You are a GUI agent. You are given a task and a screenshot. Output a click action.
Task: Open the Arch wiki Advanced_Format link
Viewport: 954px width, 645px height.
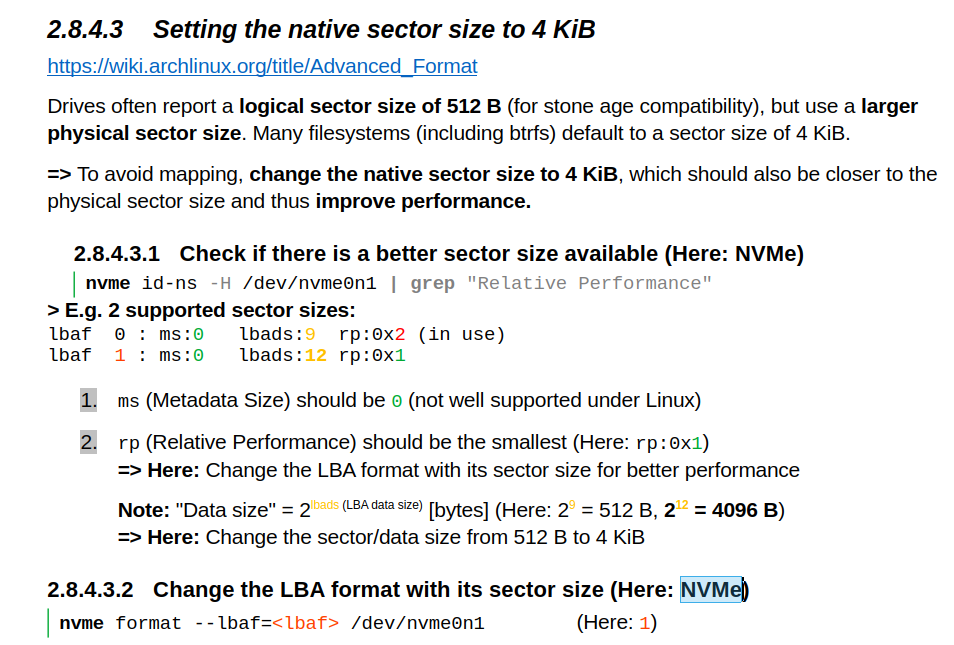point(262,66)
